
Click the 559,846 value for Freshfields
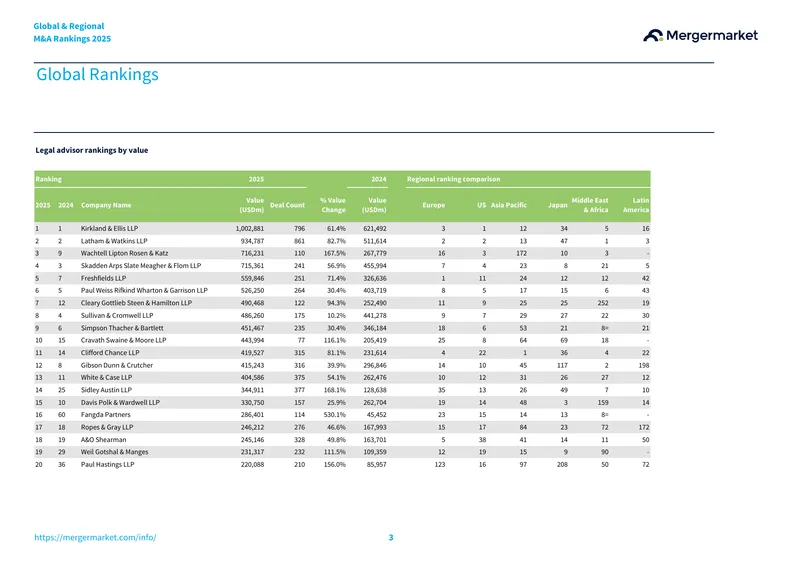tap(252, 278)
